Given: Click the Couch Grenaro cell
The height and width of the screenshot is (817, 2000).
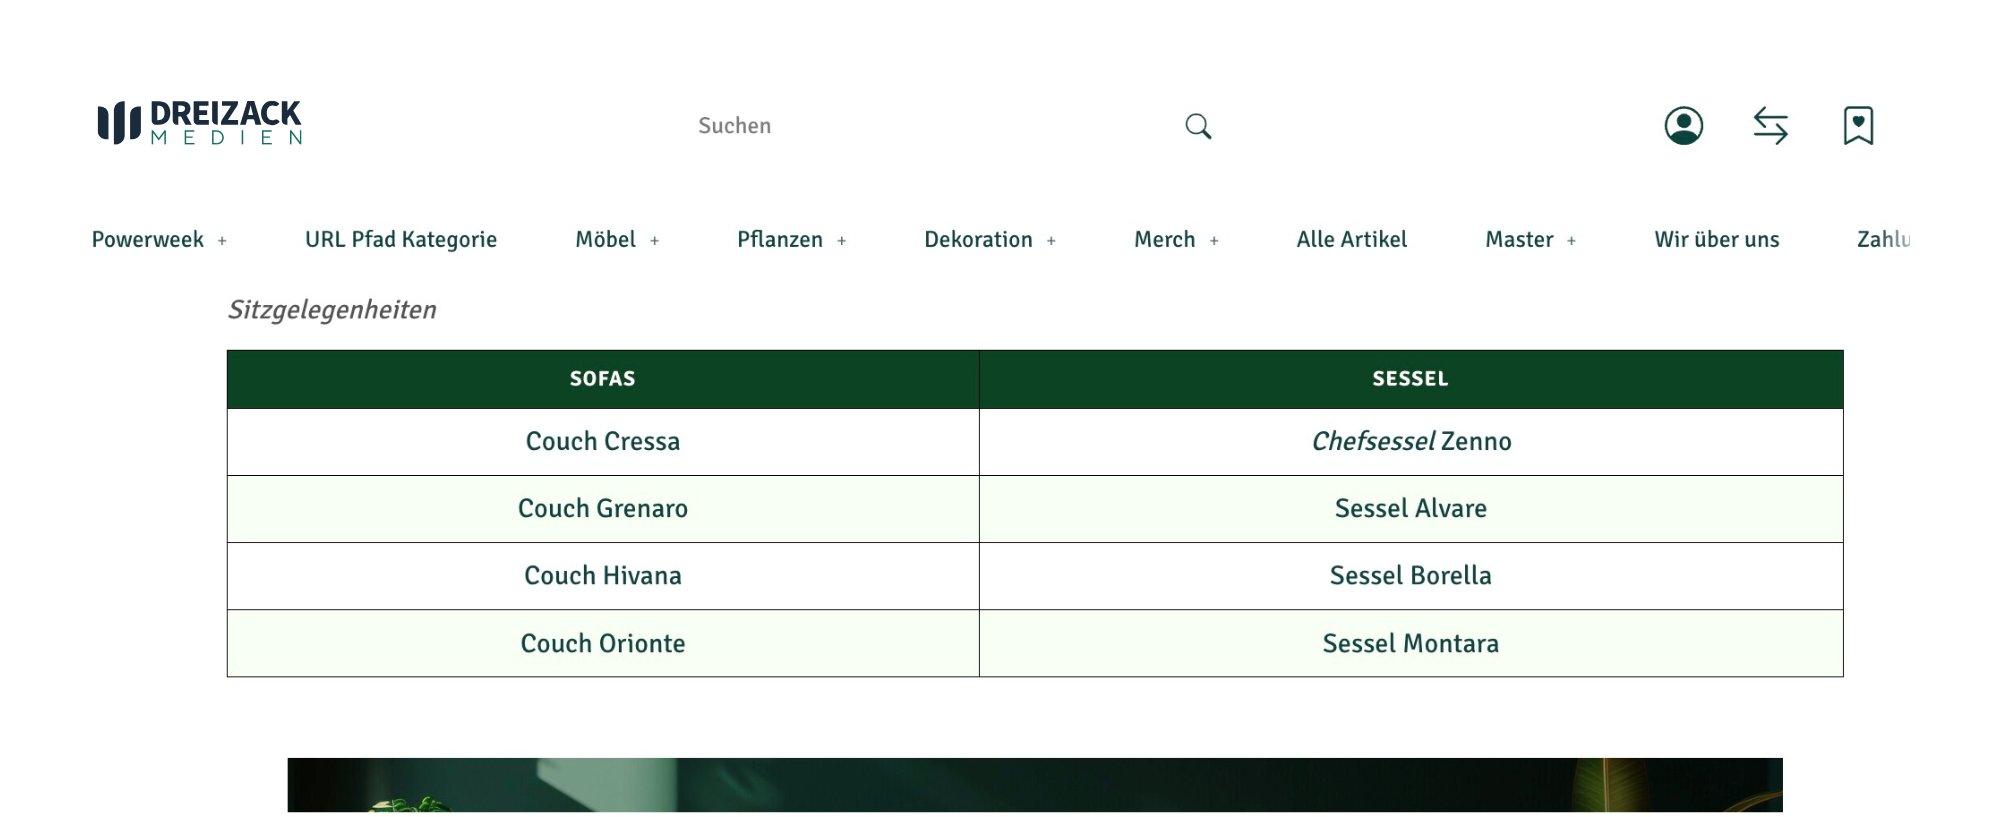Looking at the screenshot, I should click(603, 509).
